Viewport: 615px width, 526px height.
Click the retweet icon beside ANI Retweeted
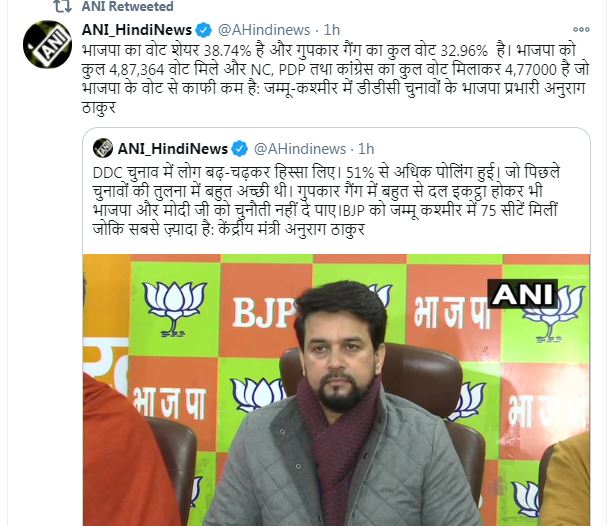tap(62, 6)
